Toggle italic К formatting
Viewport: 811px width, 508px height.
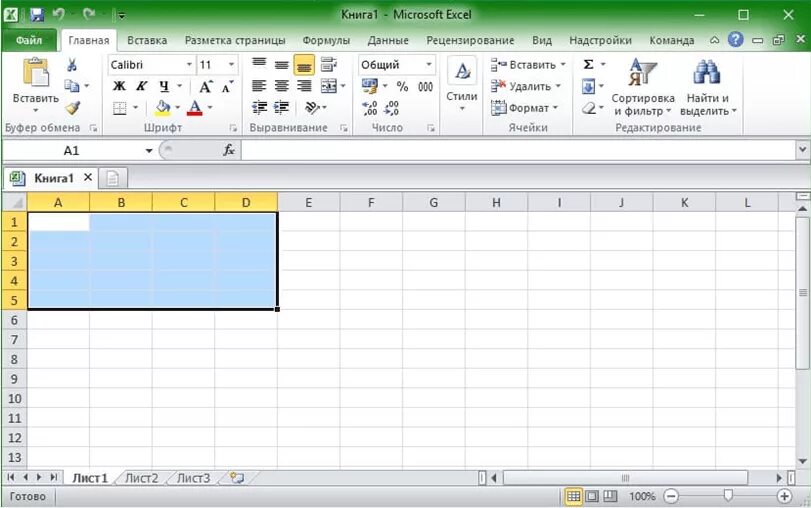(x=142, y=86)
